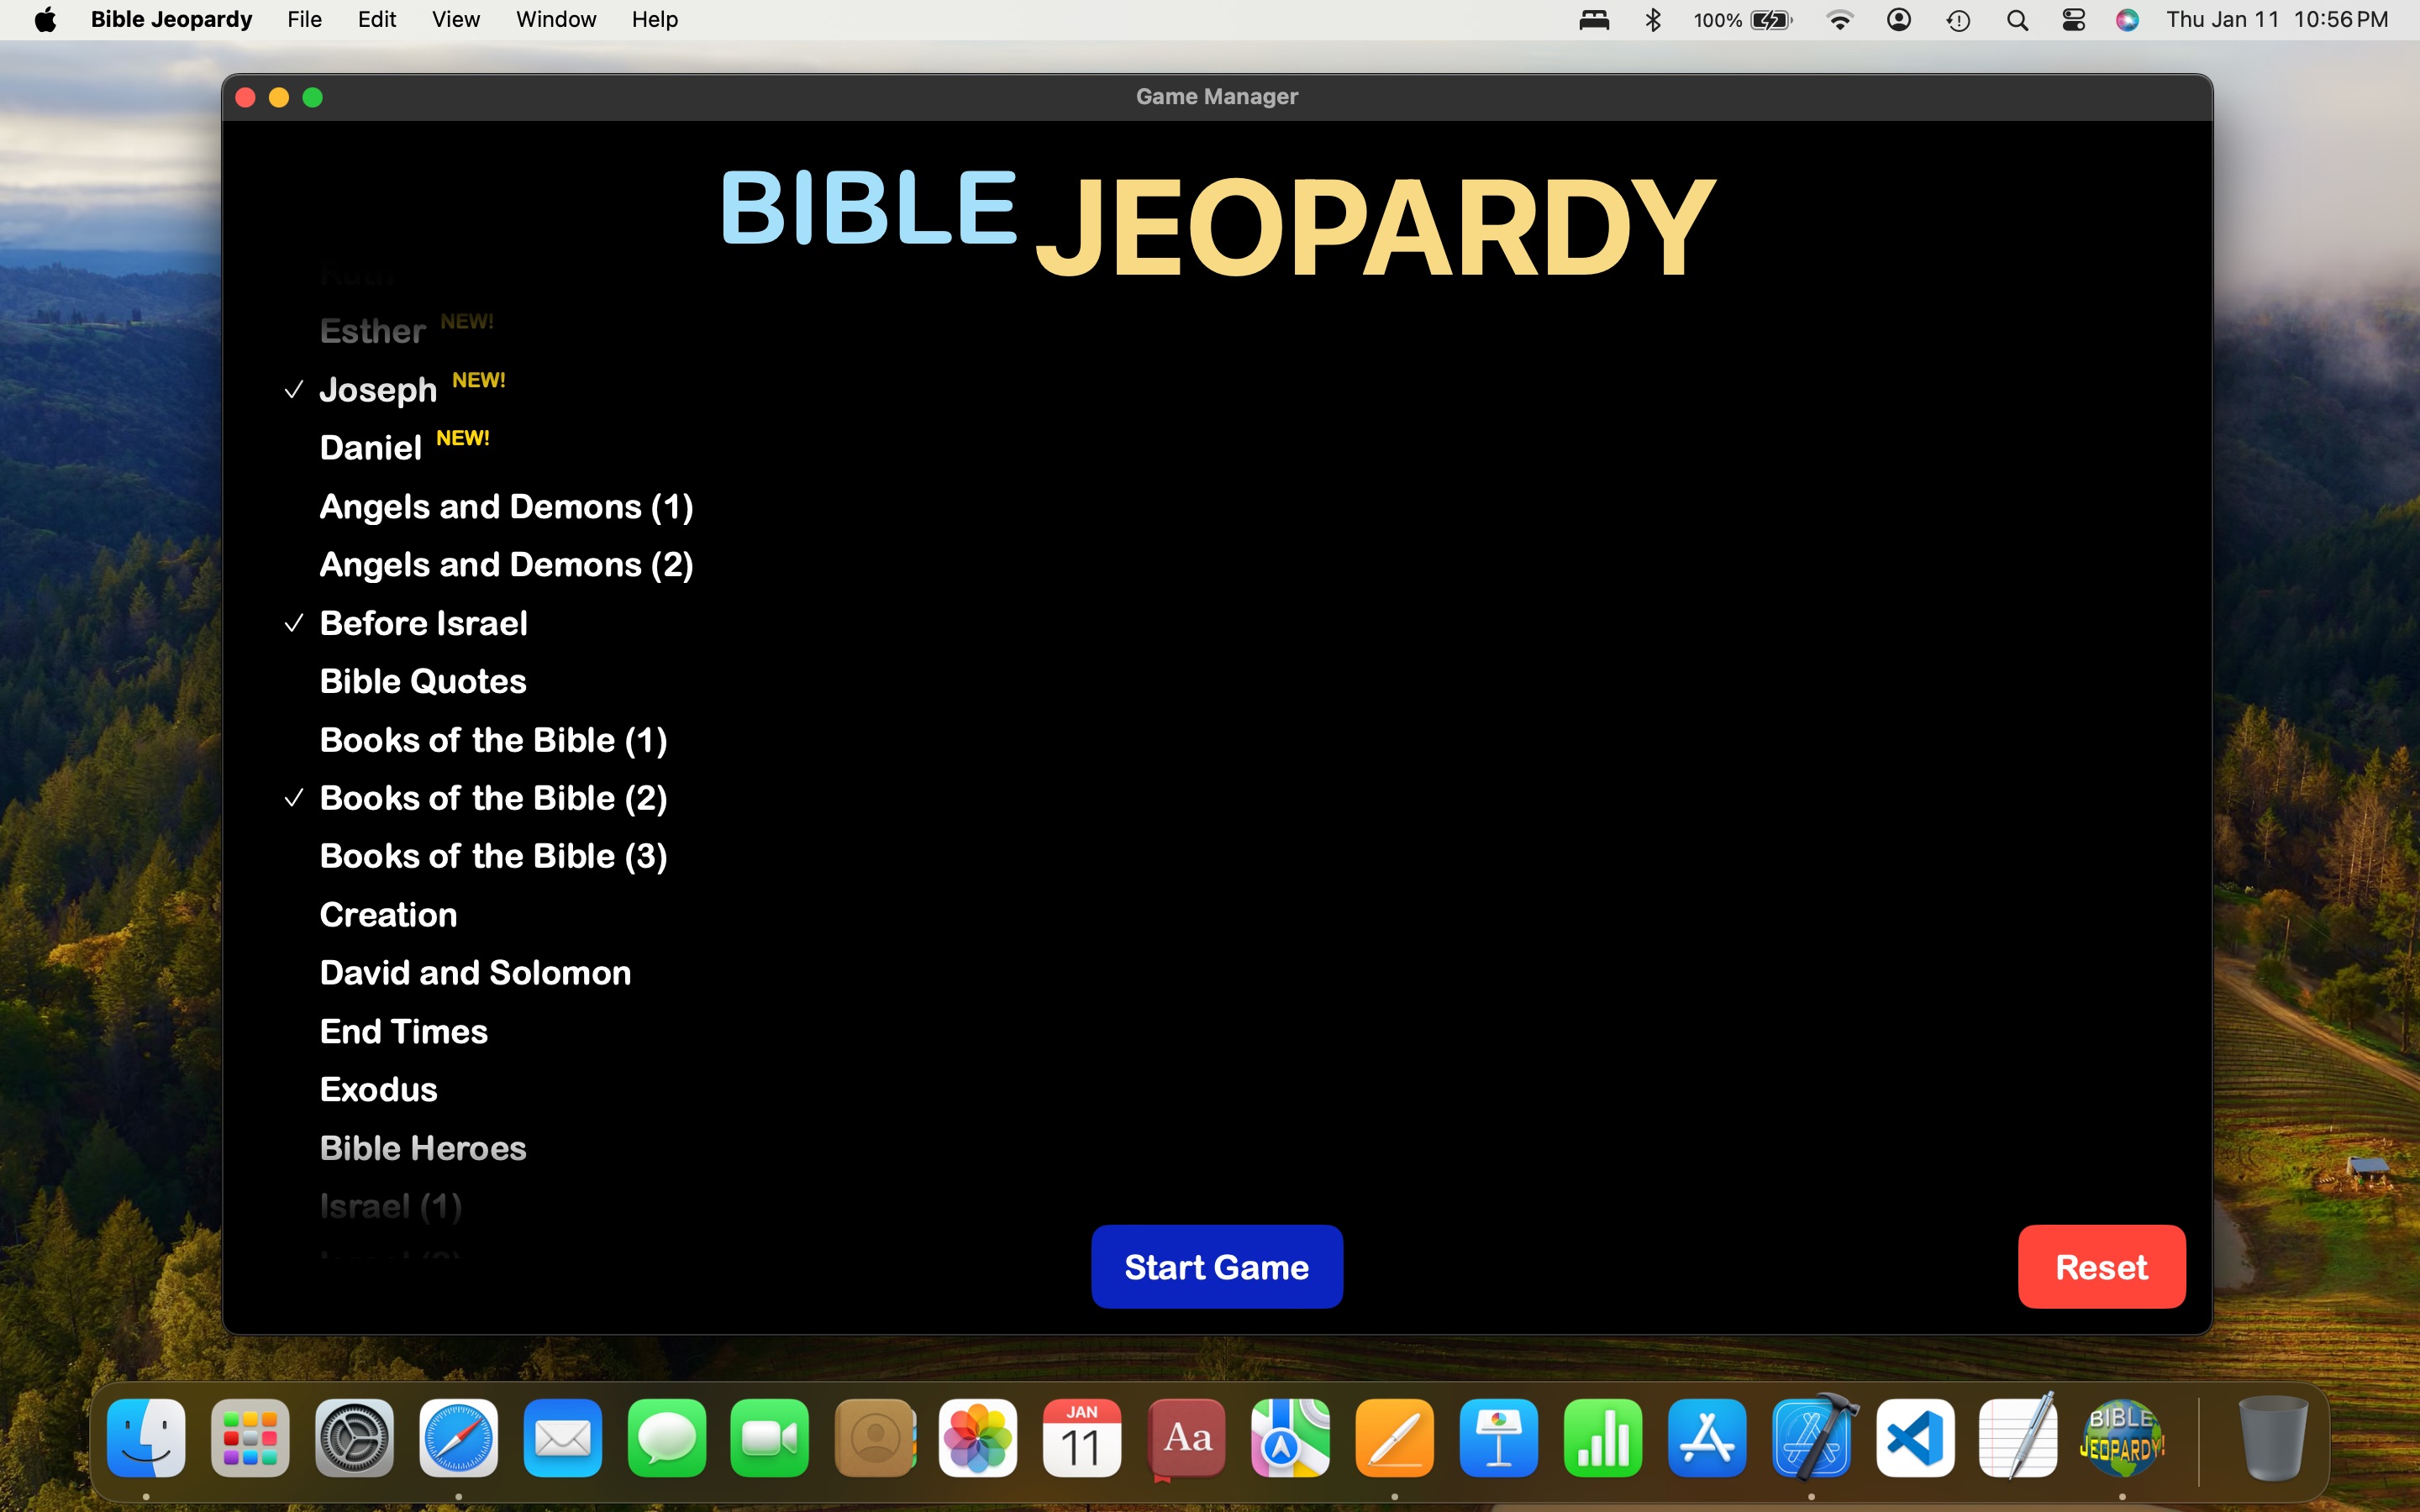Open Spotlight search in menu bar
2420x1512 pixels.
(x=2017, y=20)
